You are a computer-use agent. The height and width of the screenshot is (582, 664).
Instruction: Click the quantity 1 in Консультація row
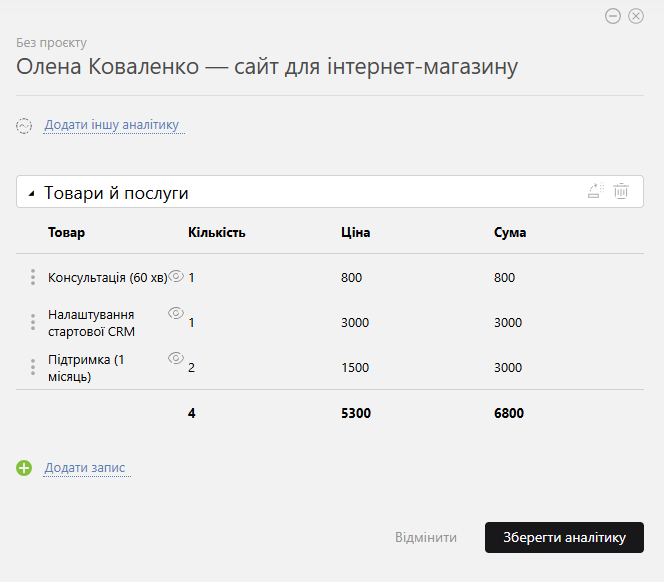pos(191,277)
